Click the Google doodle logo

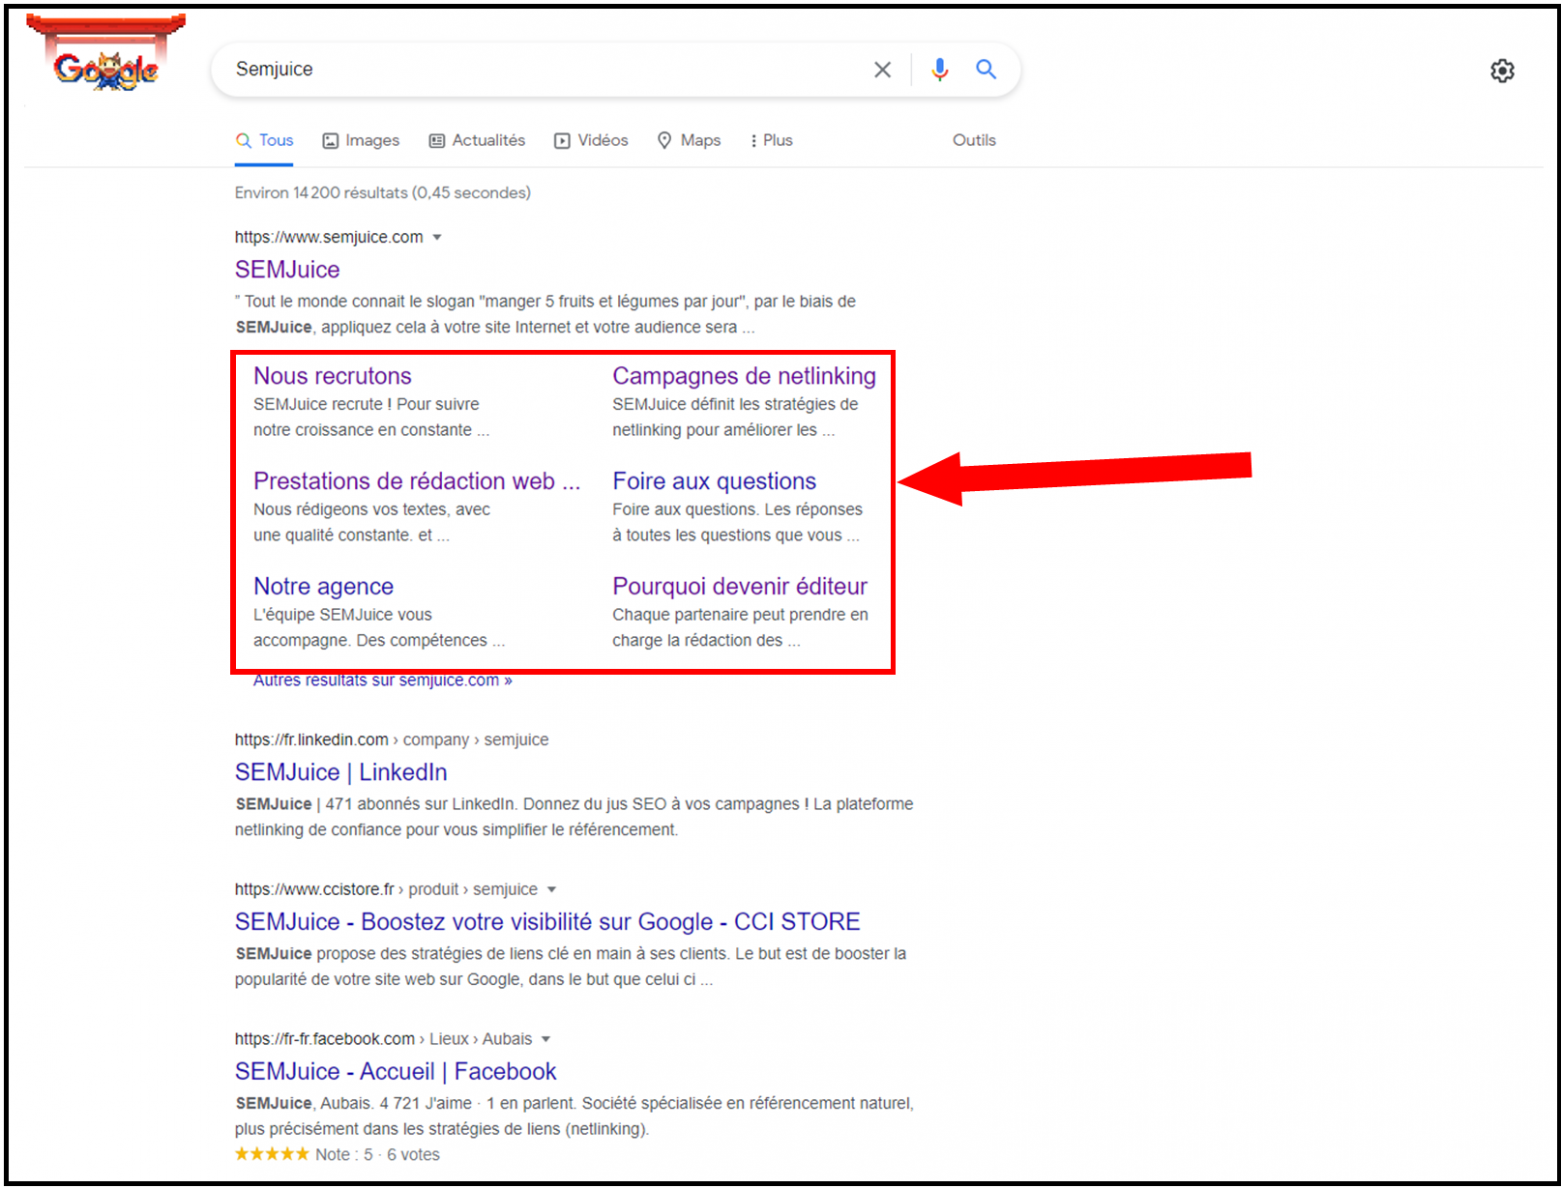(106, 55)
